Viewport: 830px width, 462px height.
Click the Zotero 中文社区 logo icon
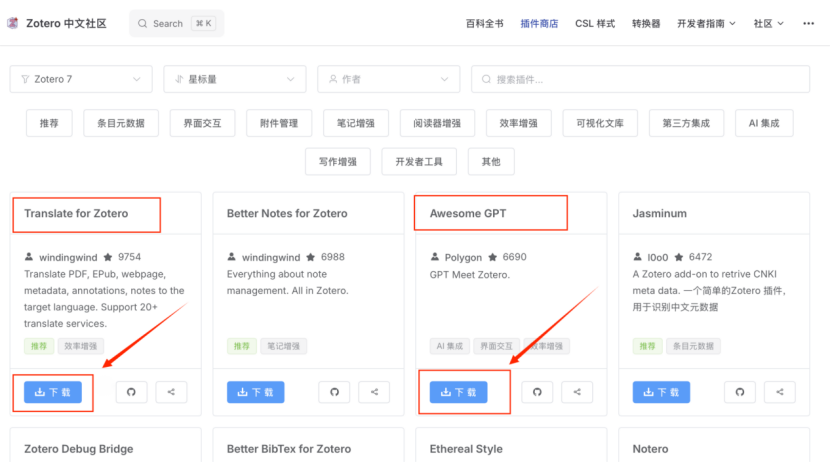click(x=13, y=23)
